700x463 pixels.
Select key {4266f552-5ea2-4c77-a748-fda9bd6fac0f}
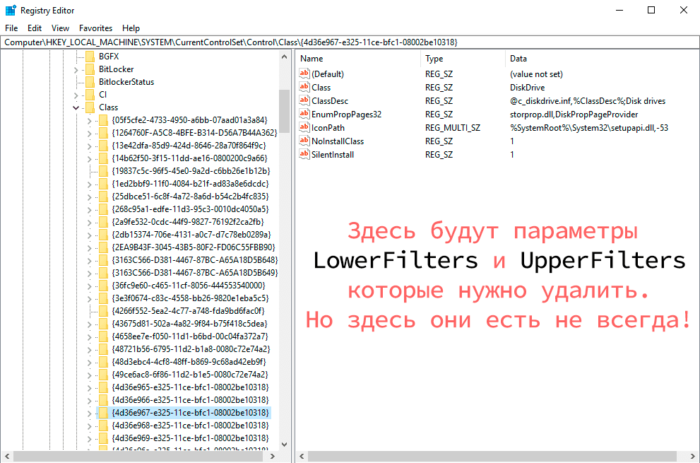click(188, 311)
